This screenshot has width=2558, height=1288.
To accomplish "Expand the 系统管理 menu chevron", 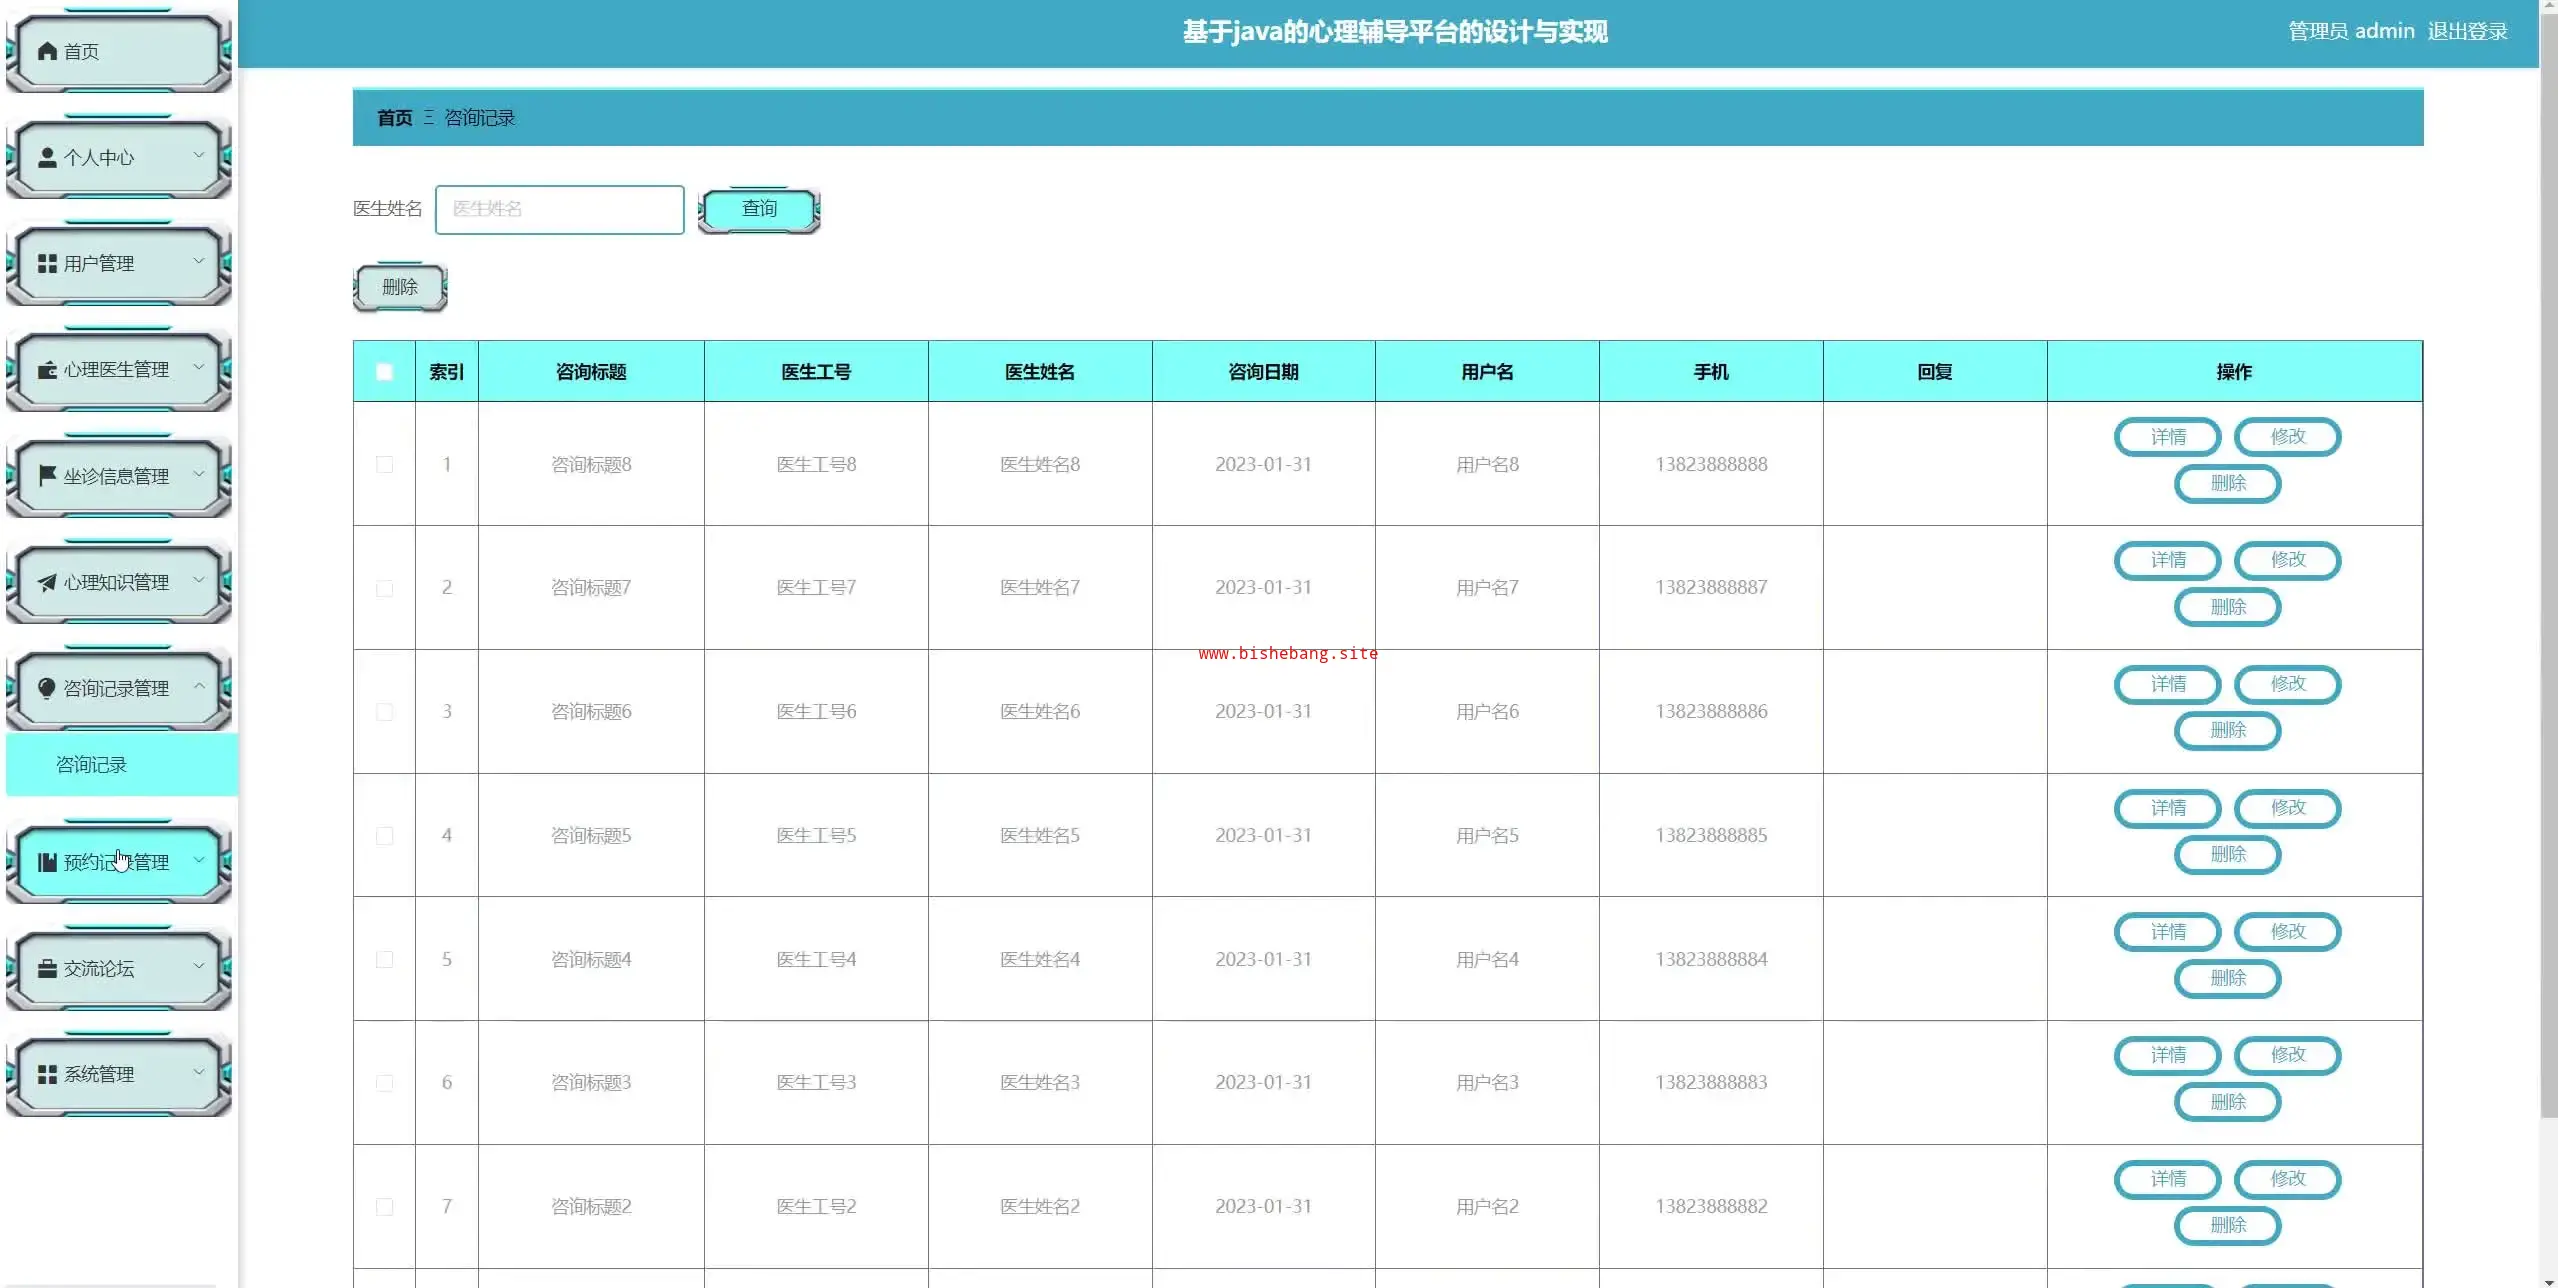I will pos(199,1073).
